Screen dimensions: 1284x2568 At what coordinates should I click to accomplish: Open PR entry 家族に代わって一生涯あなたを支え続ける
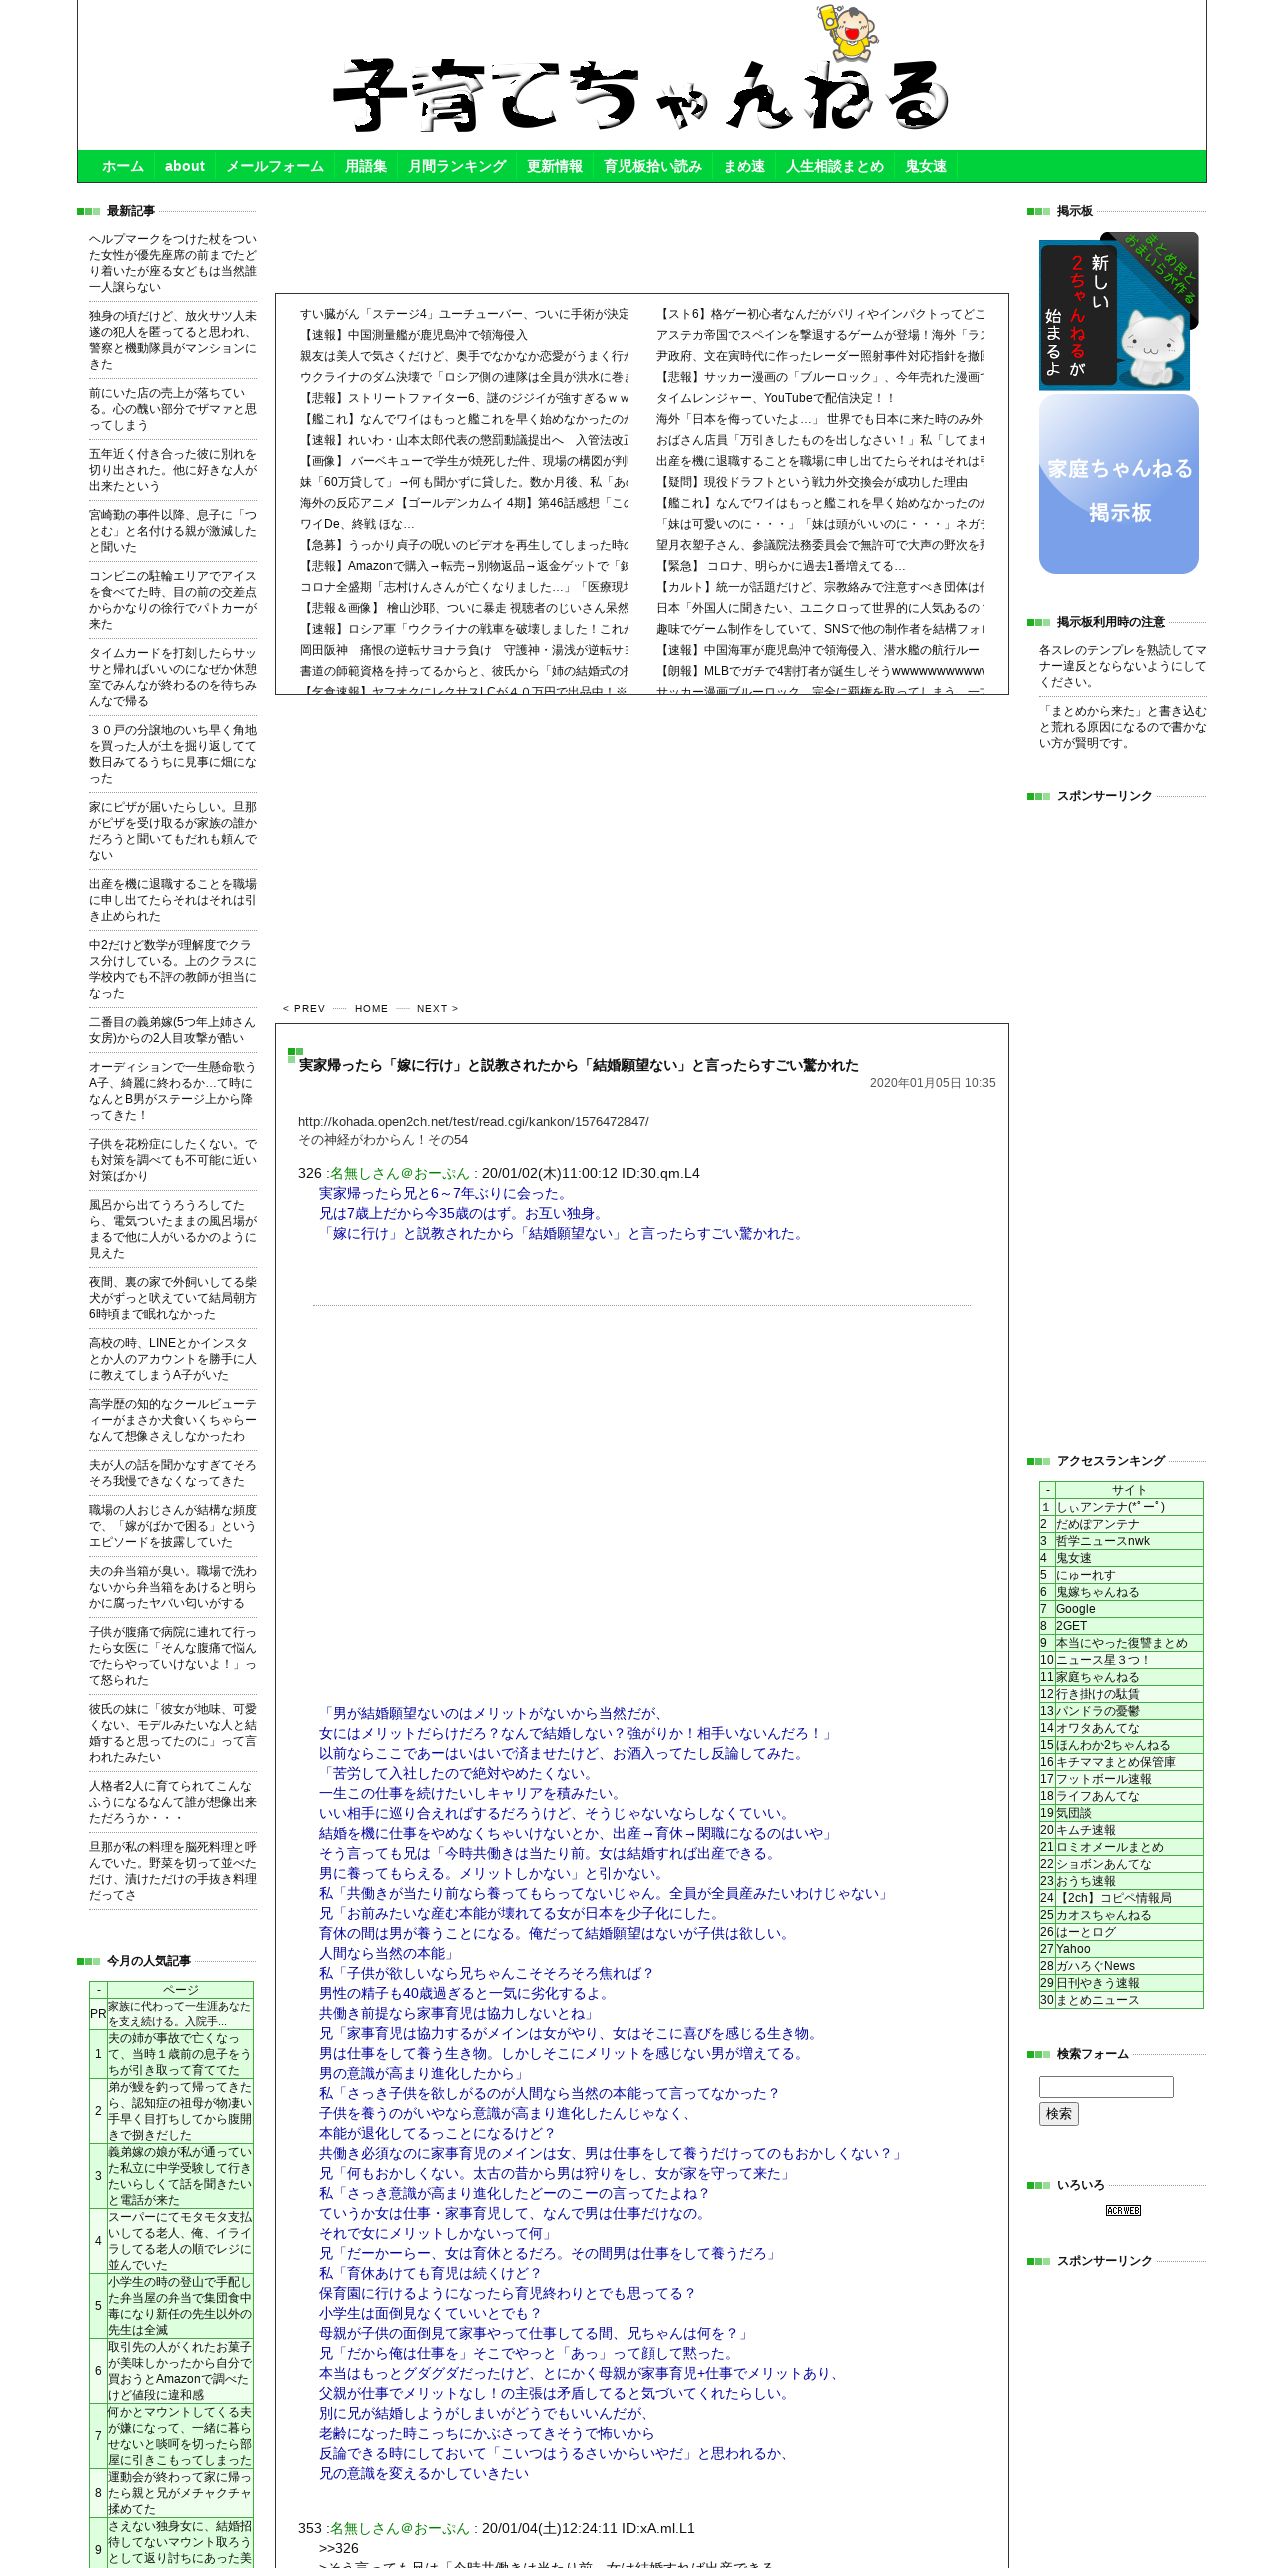click(180, 2014)
